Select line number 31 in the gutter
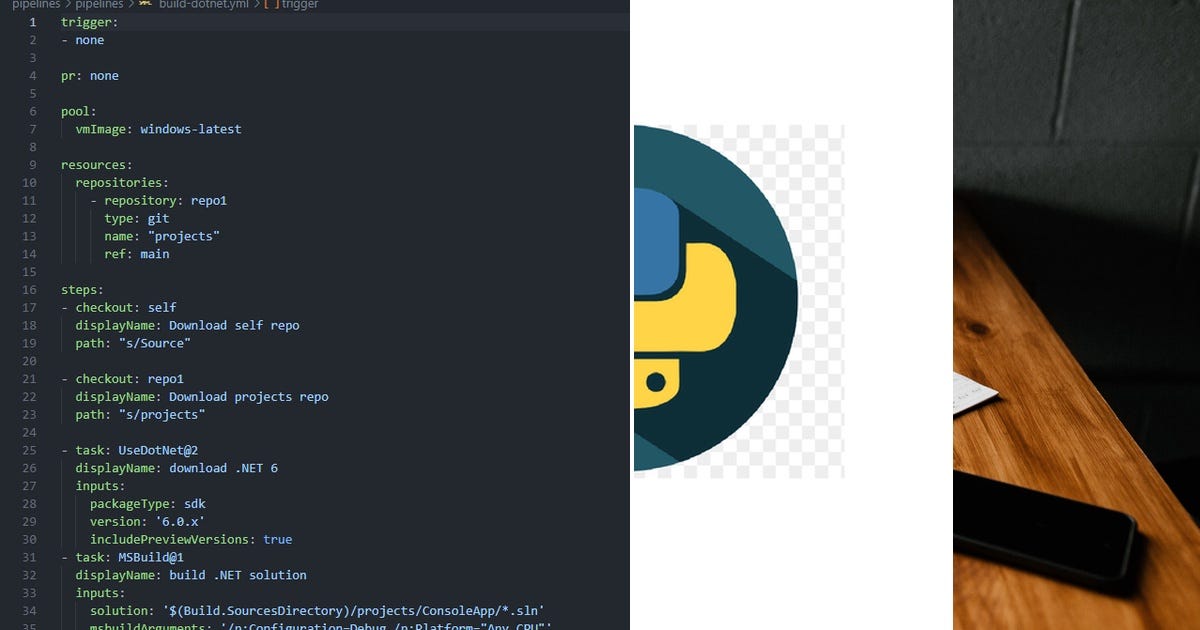 (x=29, y=558)
